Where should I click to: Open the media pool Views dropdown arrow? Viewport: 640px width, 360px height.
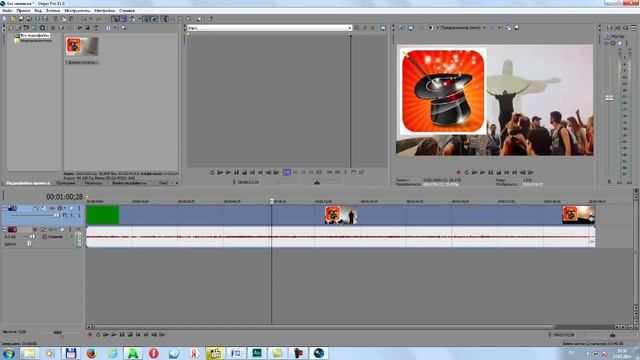(115, 28)
